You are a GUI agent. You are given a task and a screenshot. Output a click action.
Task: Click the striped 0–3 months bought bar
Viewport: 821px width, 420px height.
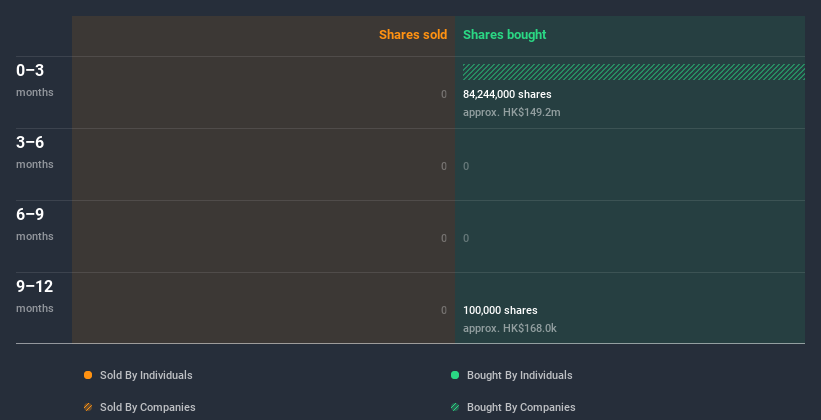coord(634,72)
